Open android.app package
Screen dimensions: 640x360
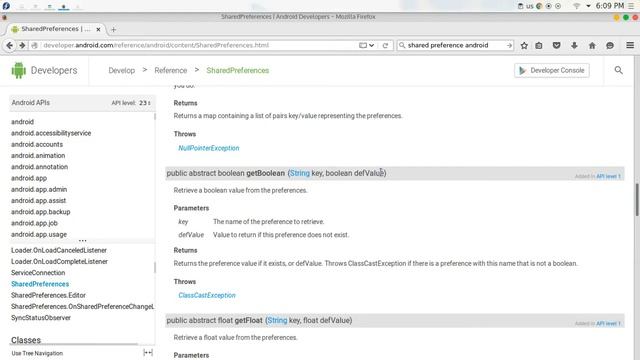(29, 178)
